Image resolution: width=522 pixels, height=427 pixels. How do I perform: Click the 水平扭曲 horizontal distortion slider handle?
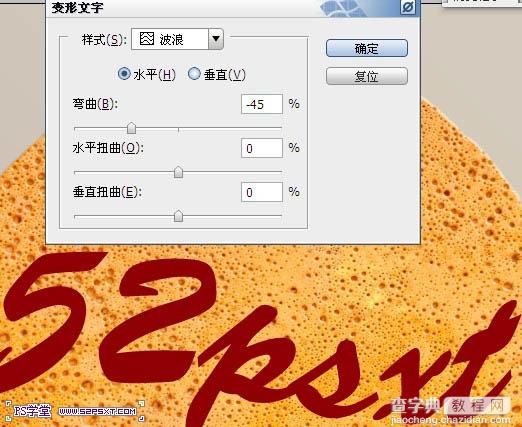178,172
